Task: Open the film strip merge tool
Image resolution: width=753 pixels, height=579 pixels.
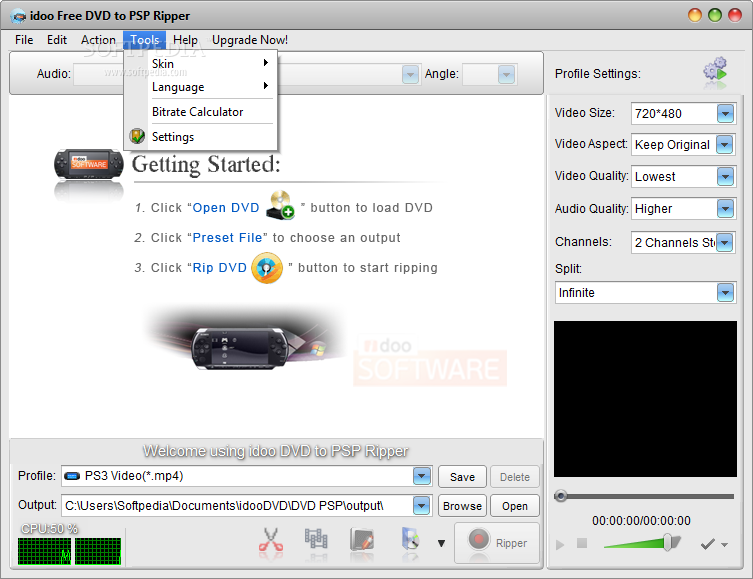Action: click(x=316, y=539)
